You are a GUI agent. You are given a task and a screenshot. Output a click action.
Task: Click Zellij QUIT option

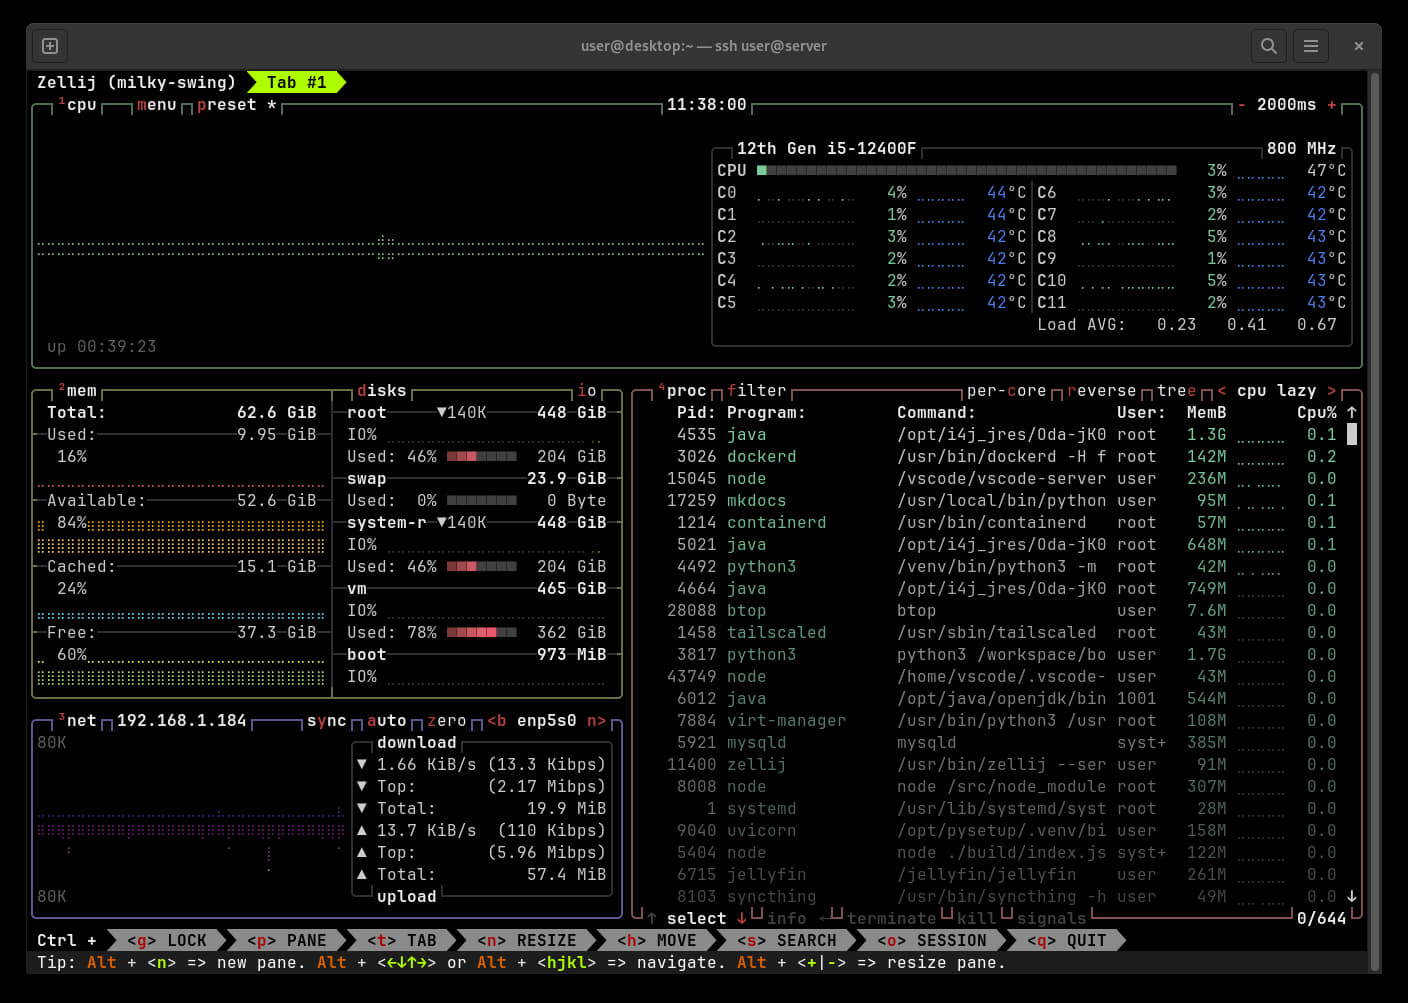(1066, 941)
